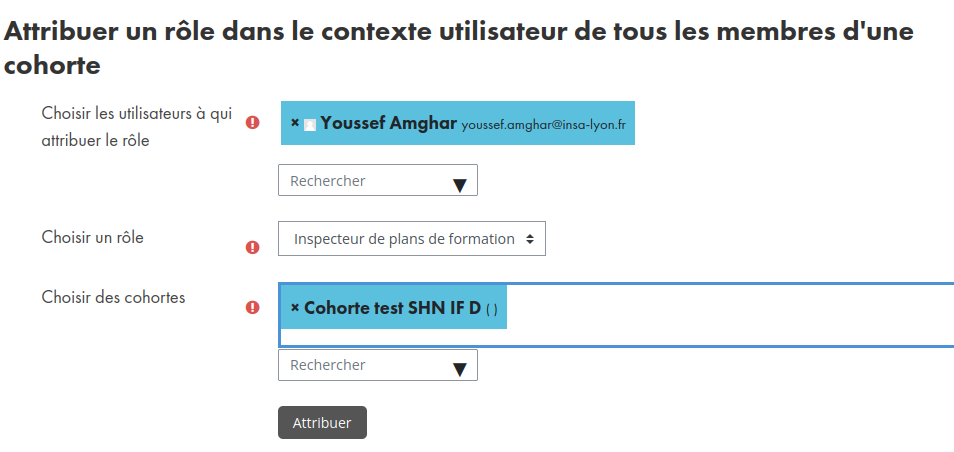This screenshot has height=452, width=954.
Task: Click the red required icon beside Choisir des cohortes
Action: pos(252,307)
